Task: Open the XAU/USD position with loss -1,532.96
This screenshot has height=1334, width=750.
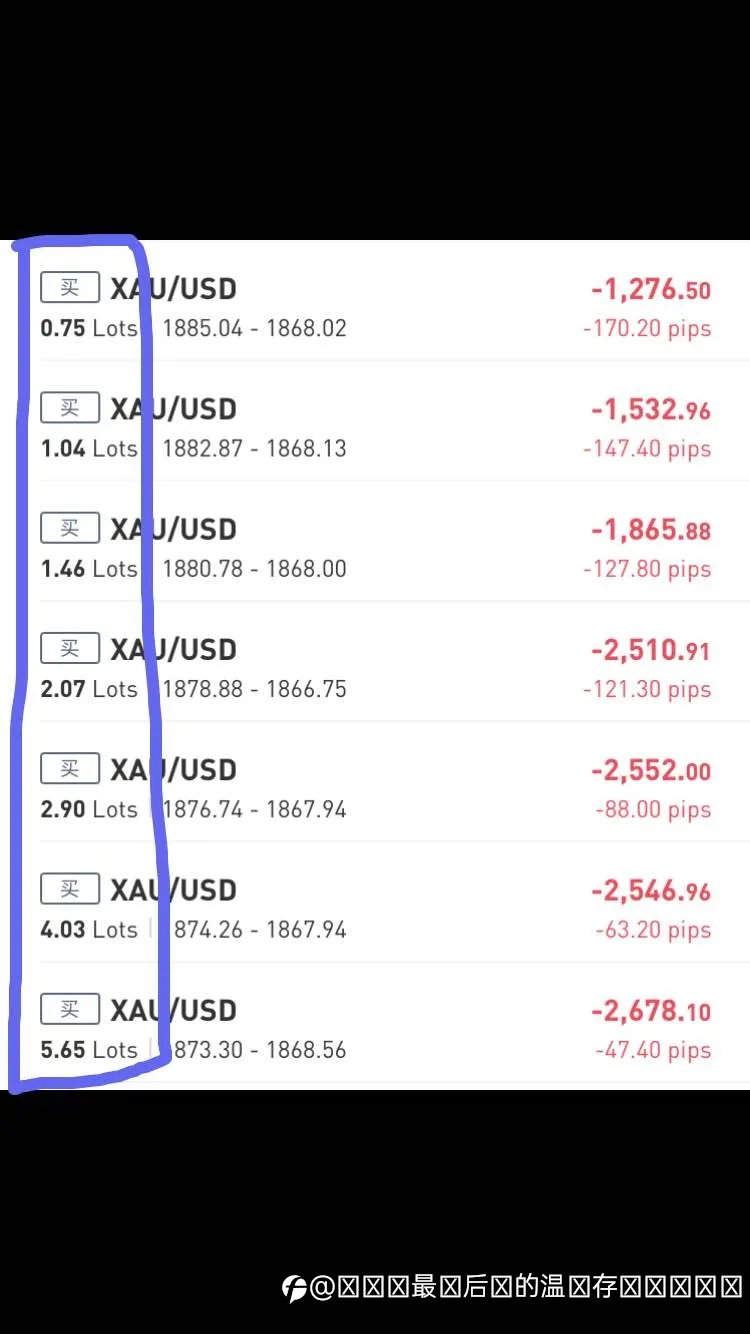Action: (x=375, y=421)
